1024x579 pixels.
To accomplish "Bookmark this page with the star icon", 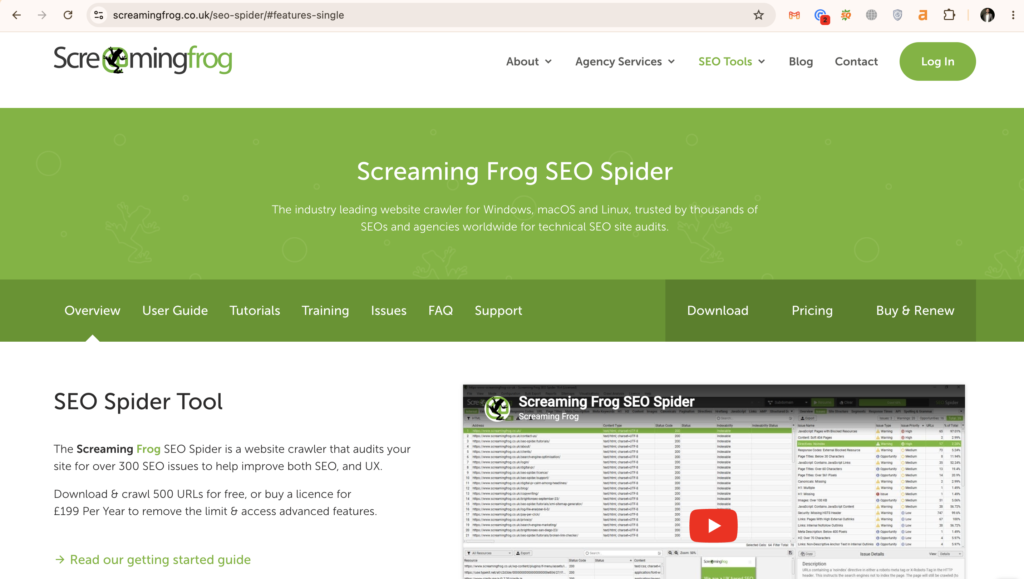I will coord(758,15).
